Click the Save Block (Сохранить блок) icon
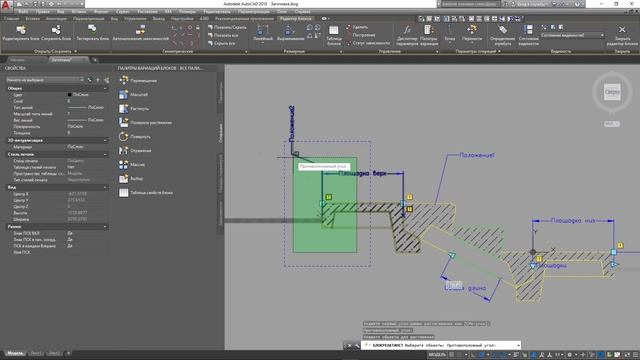The width and height of the screenshot is (640, 360). click(x=56, y=30)
